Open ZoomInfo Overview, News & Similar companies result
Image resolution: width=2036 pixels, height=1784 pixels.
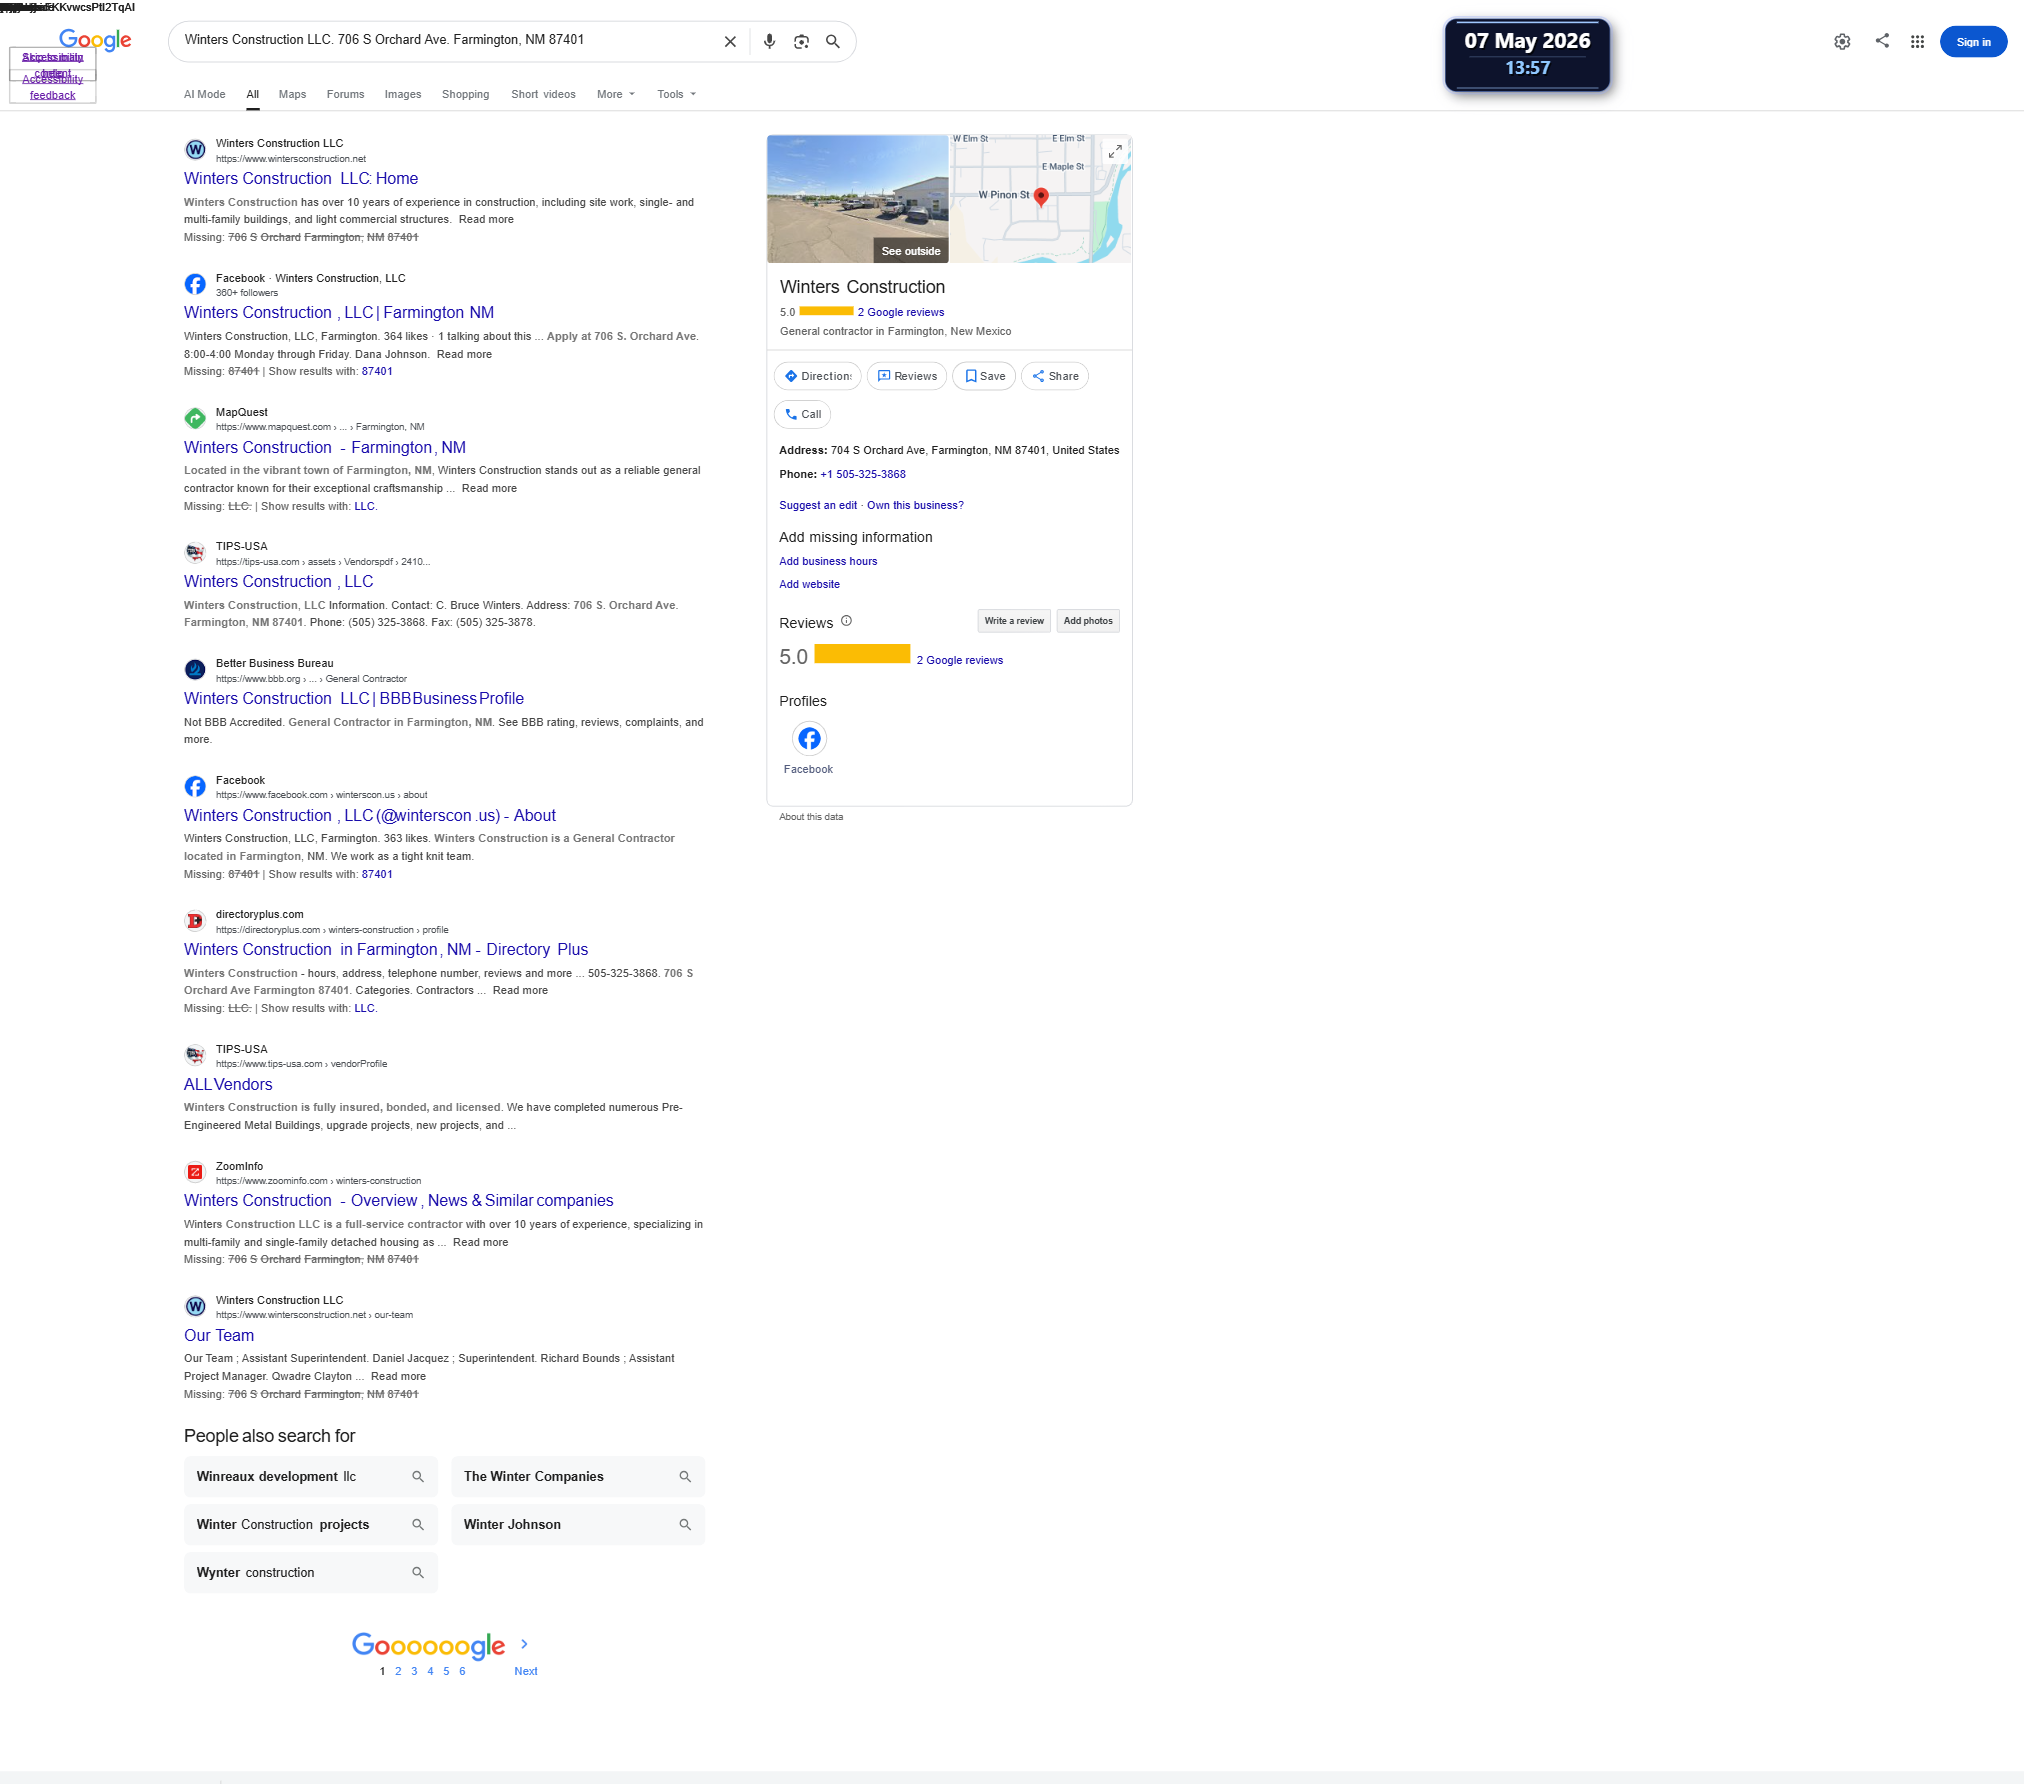[399, 1201]
